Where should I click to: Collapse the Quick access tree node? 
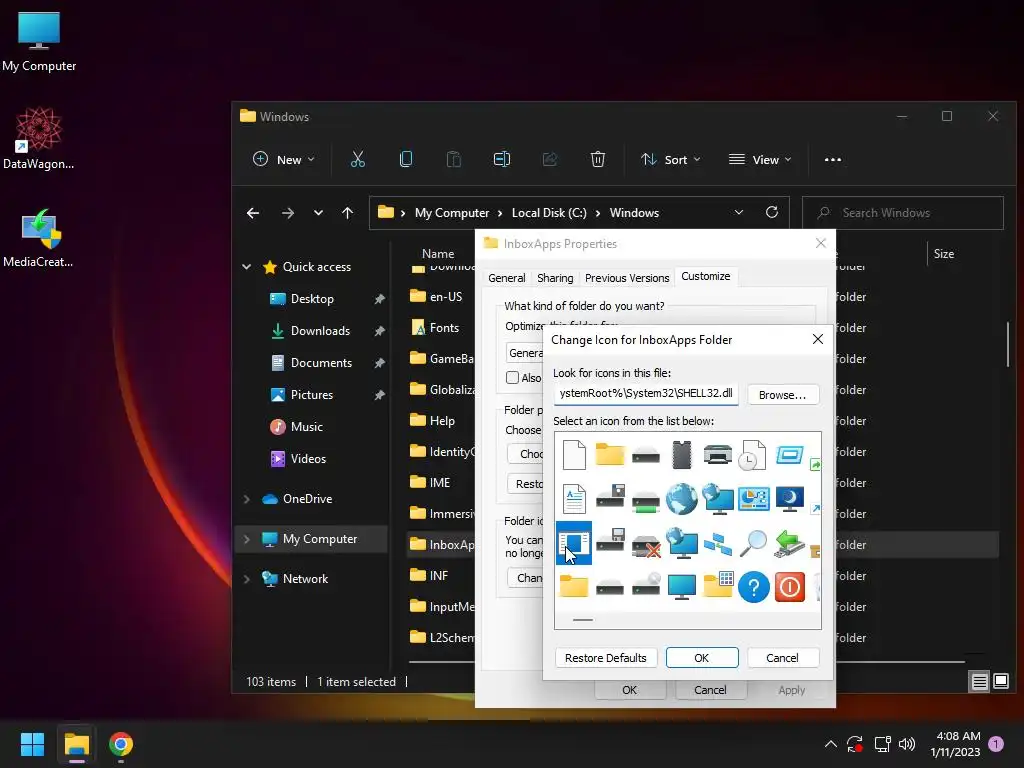tap(247, 266)
